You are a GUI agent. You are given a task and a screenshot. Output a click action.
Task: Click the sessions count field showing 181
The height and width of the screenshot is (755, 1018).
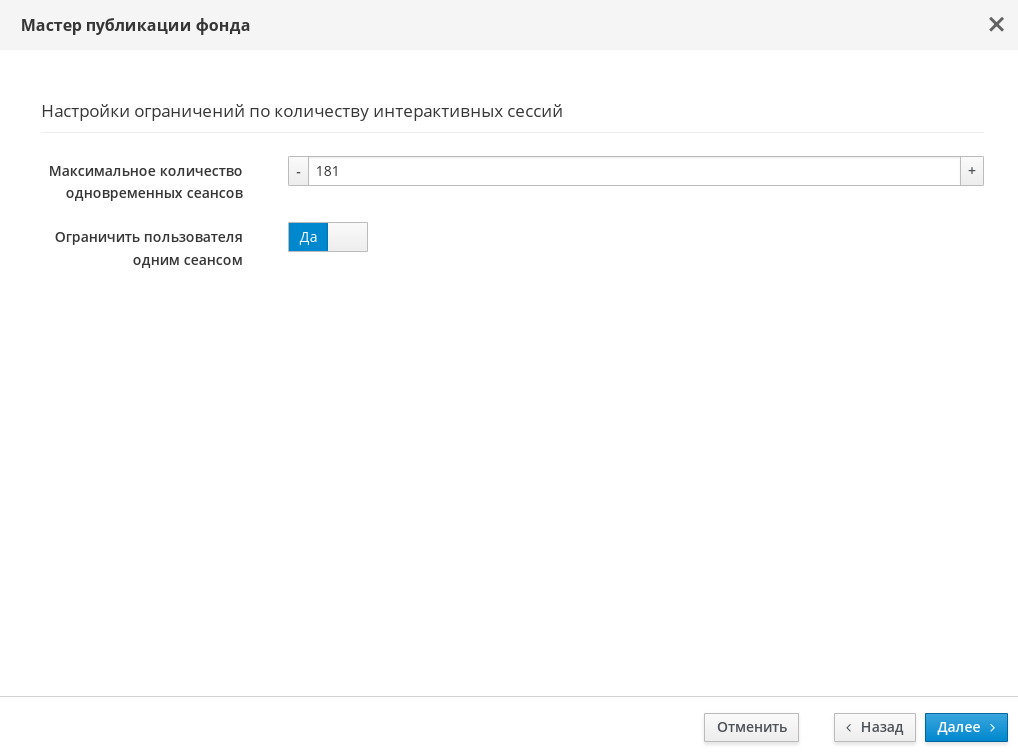click(x=634, y=171)
